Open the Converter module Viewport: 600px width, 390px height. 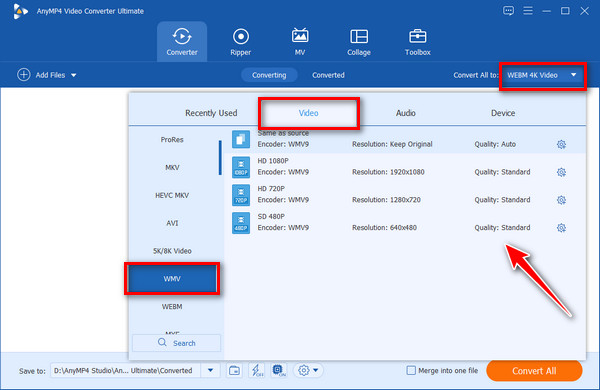[x=182, y=42]
